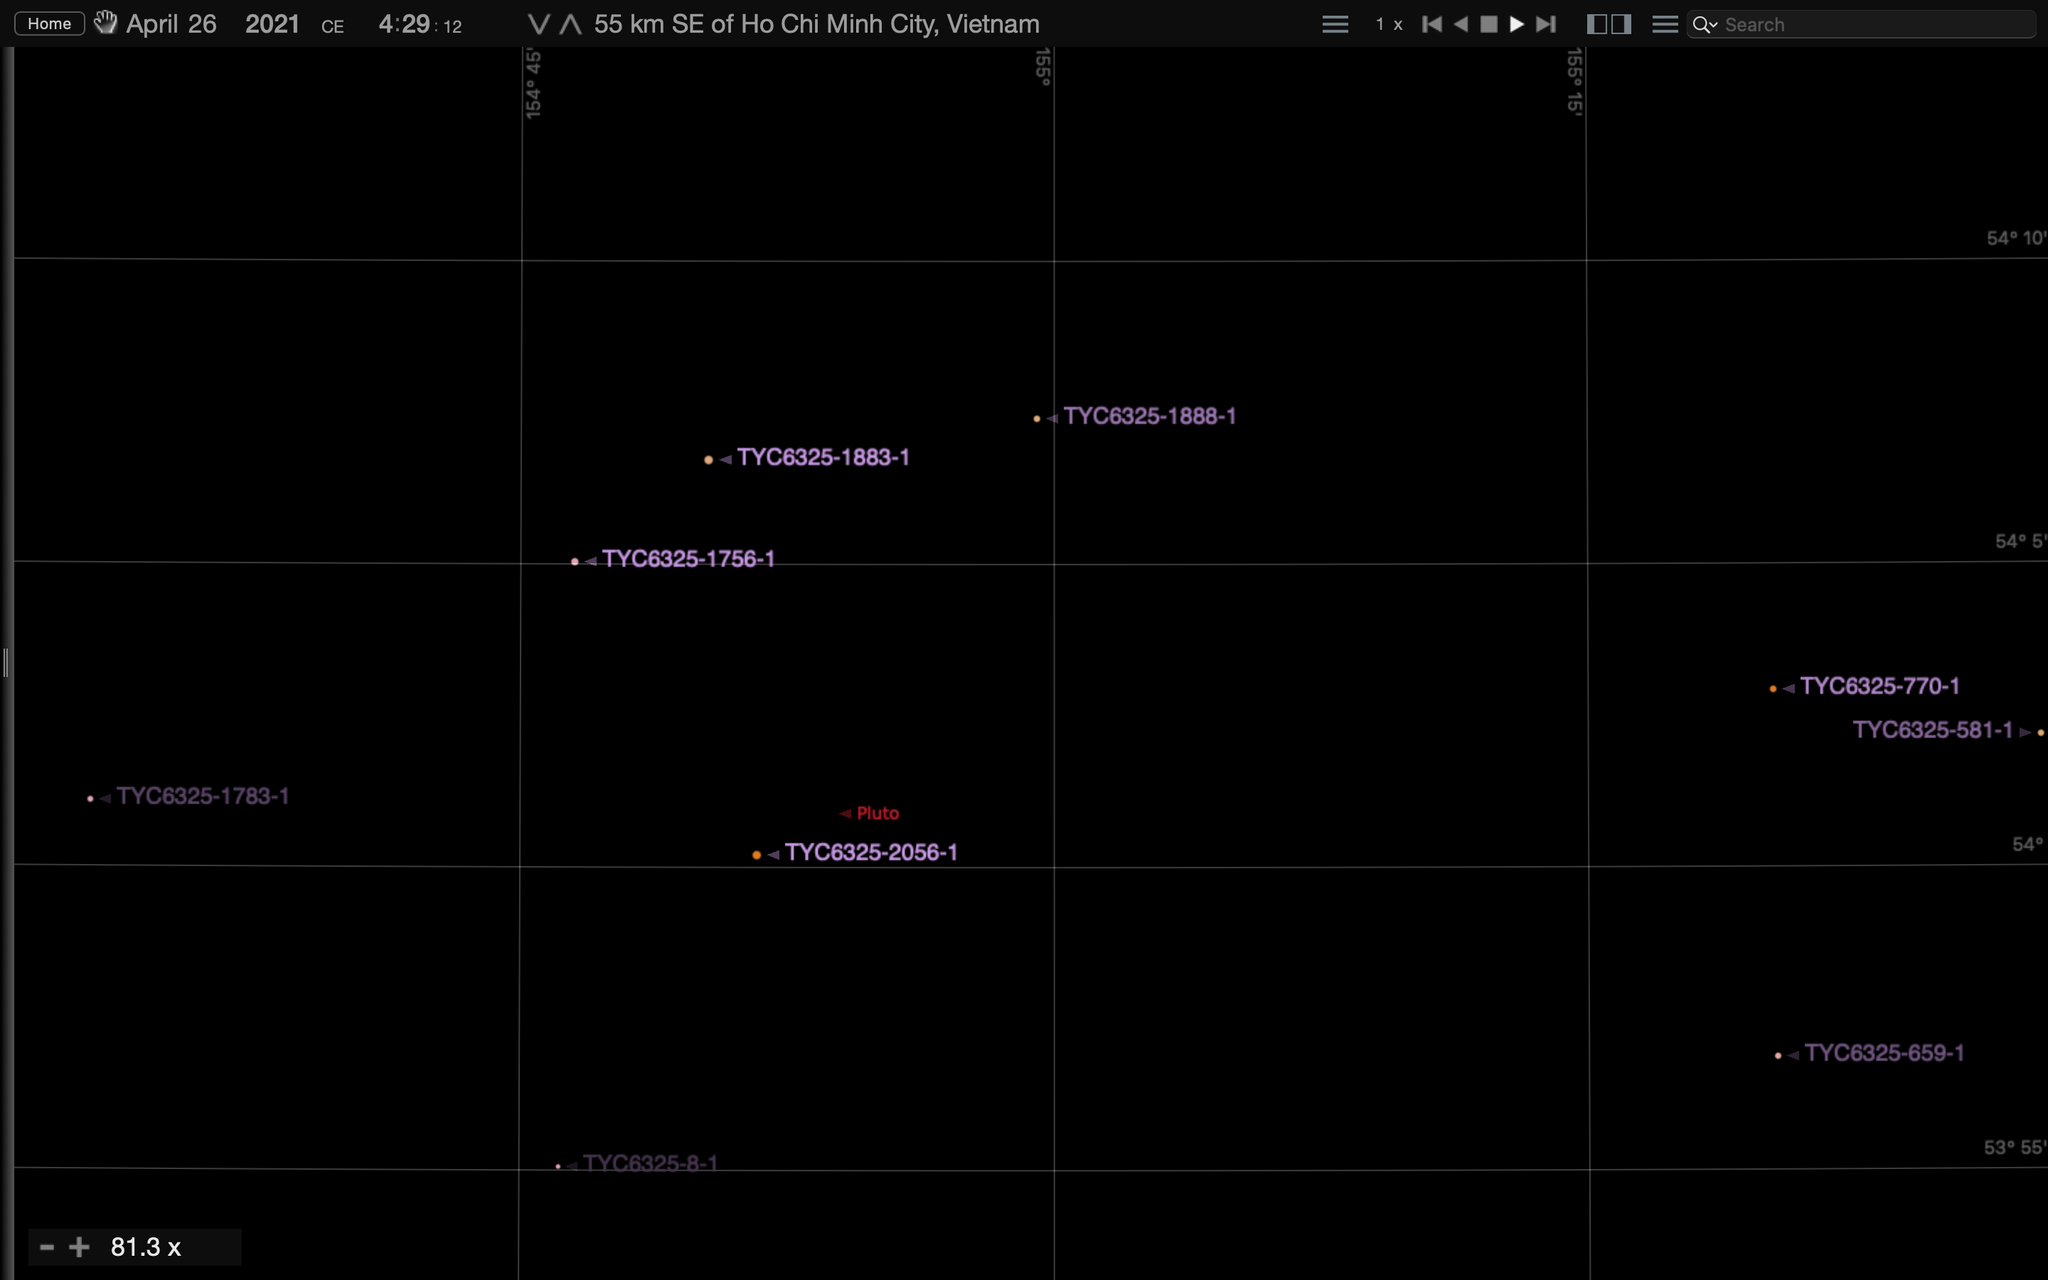Open the menu icon left of search
Screen dimensions: 2048x1280
pyautogui.click(x=1665, y=24)
